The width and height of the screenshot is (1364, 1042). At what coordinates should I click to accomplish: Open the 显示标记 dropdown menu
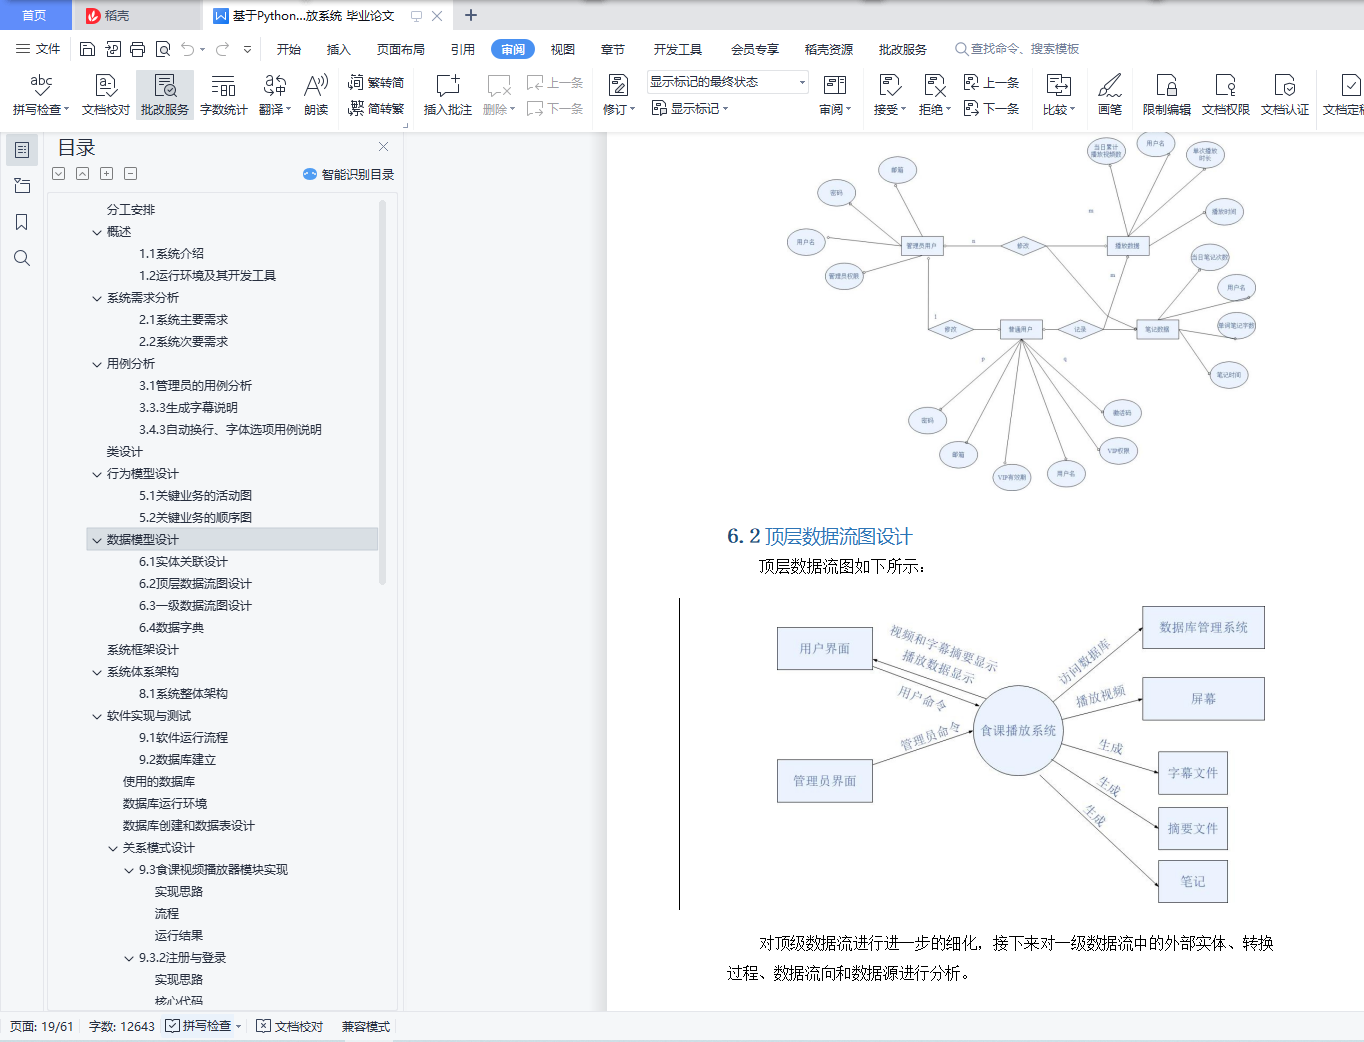tap(690, 108)
